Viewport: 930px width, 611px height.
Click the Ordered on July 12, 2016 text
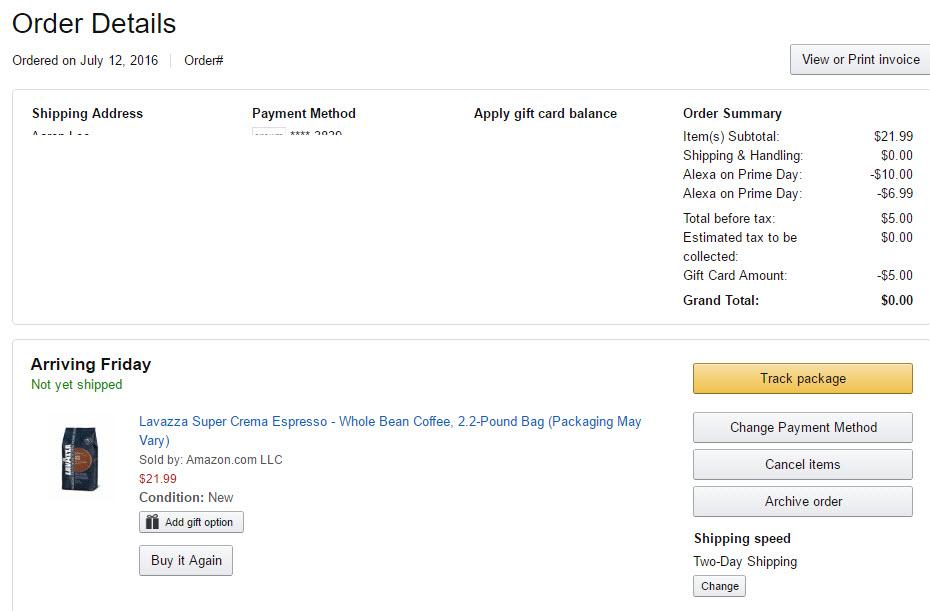pos(85,61)
